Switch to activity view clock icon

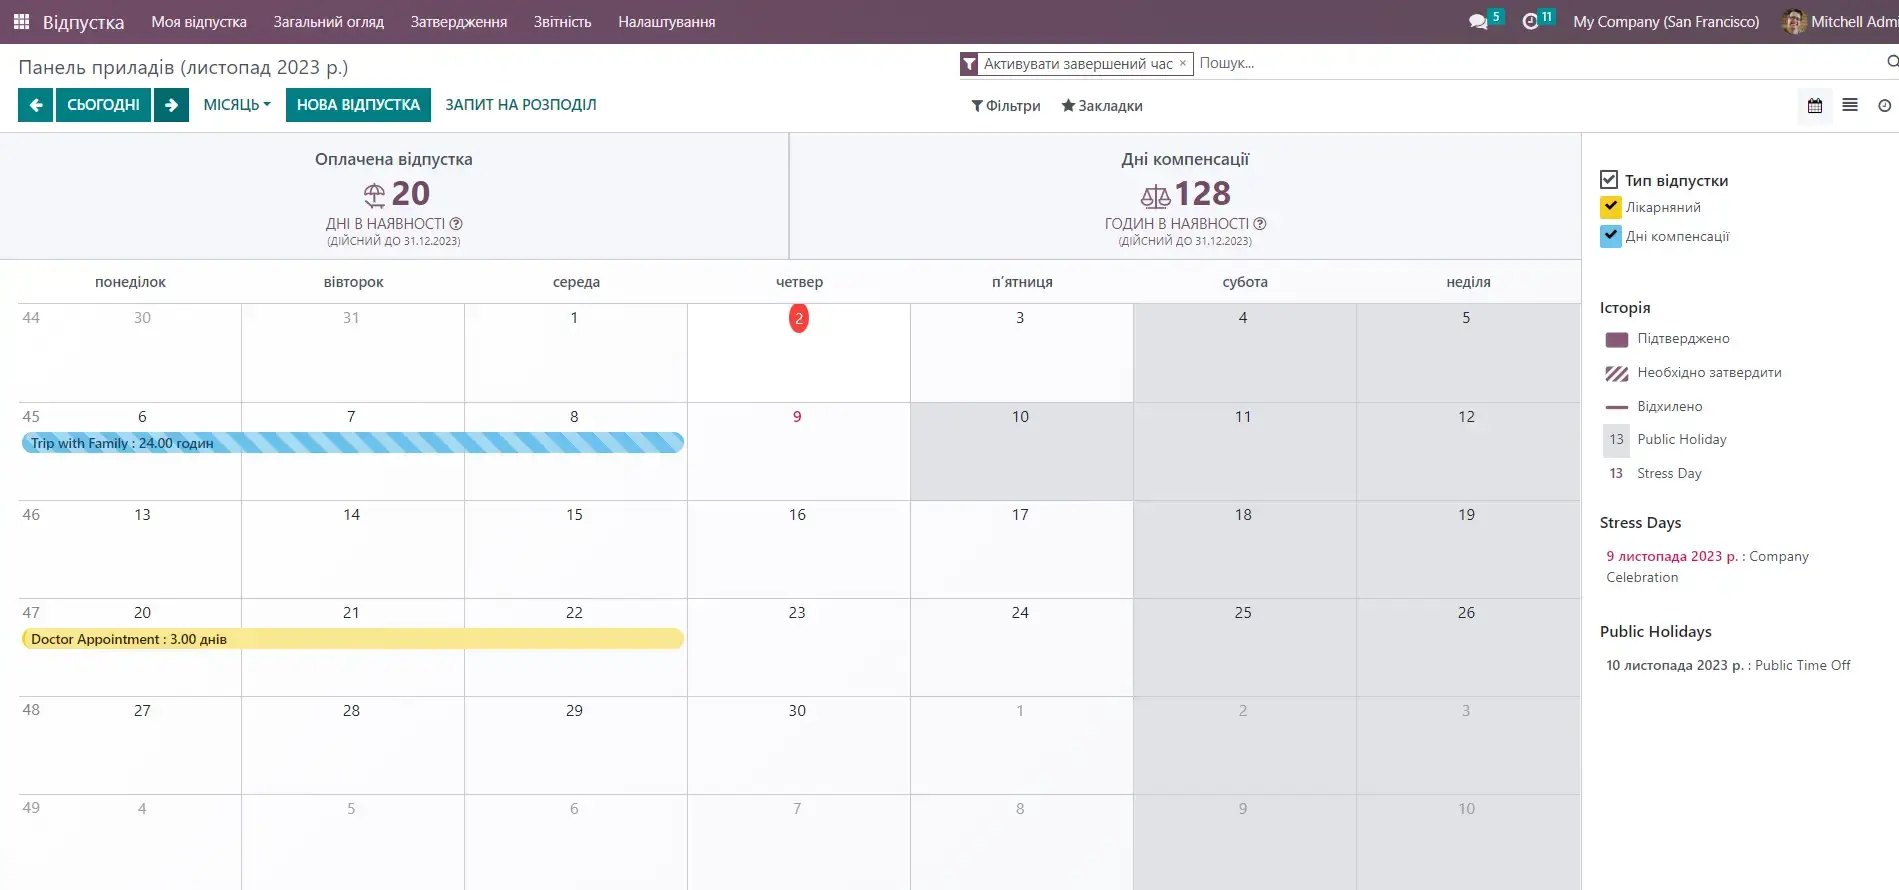click(1884, 106)
